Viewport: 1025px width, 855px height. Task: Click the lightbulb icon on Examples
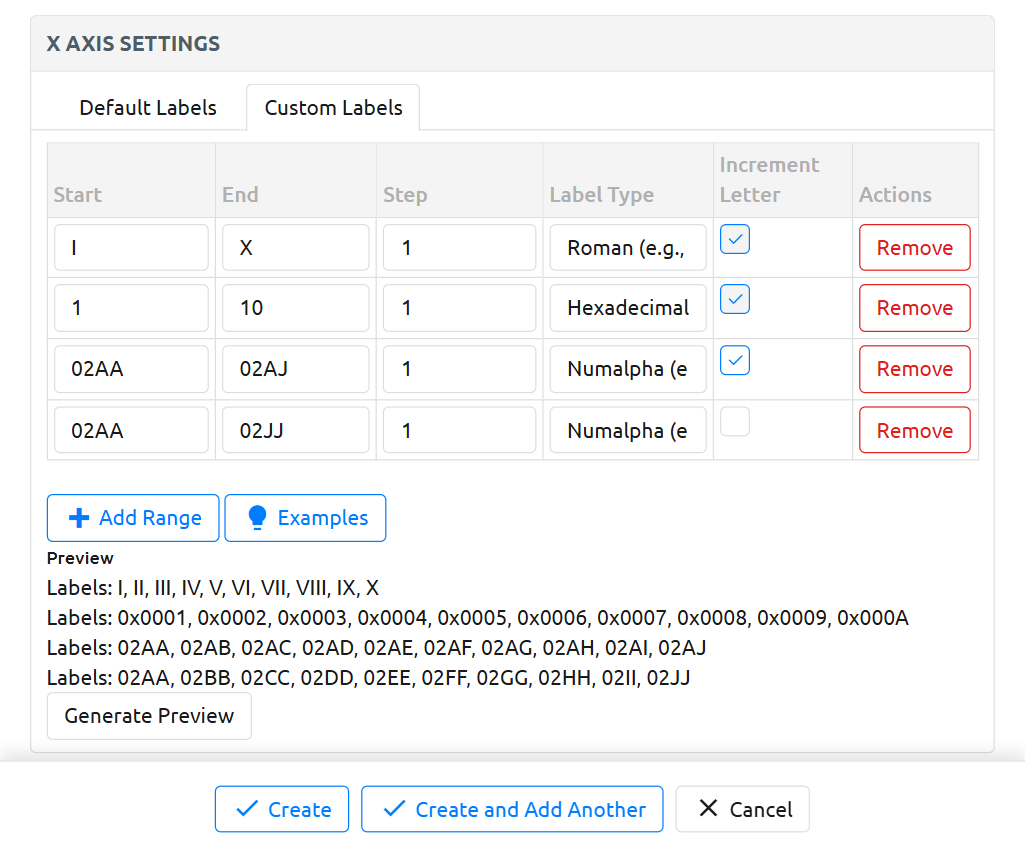[x=257, y=518]
